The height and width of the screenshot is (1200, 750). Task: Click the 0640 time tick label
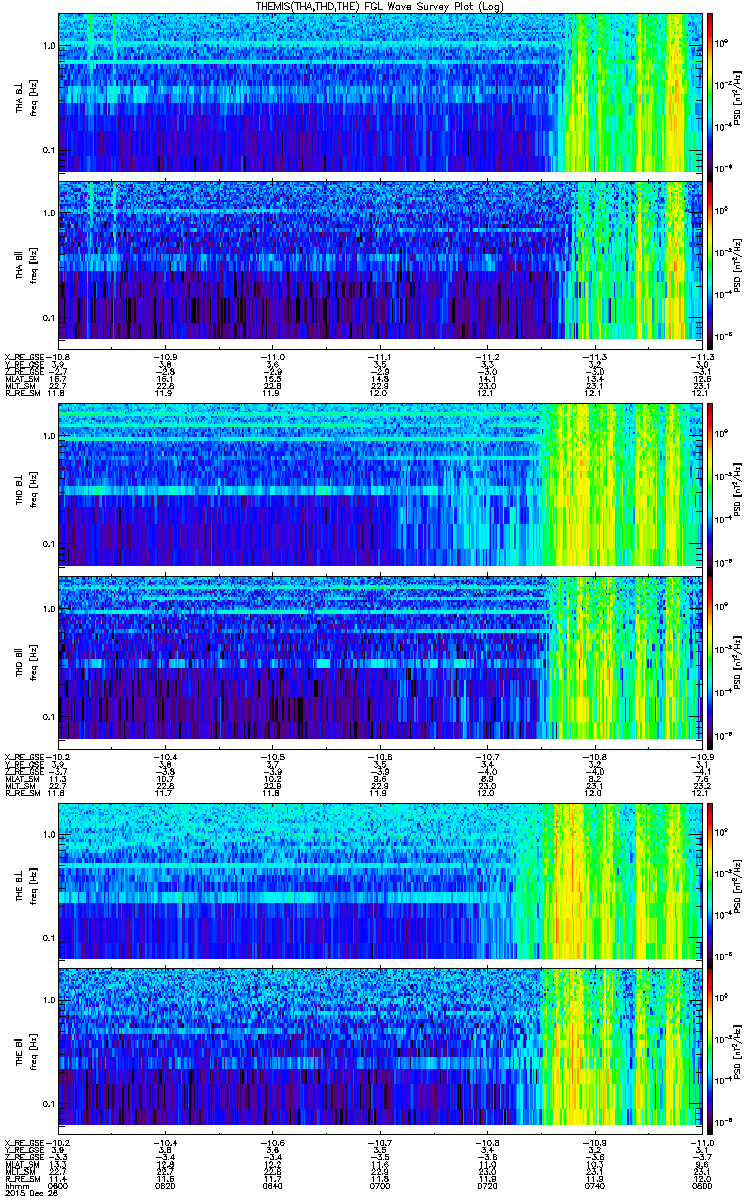pyautogui.click(x=272, y=1185)
